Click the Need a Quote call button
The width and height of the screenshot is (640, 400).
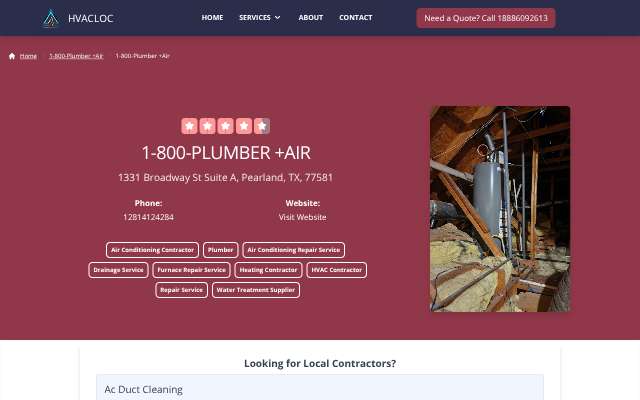pos(486,18)
